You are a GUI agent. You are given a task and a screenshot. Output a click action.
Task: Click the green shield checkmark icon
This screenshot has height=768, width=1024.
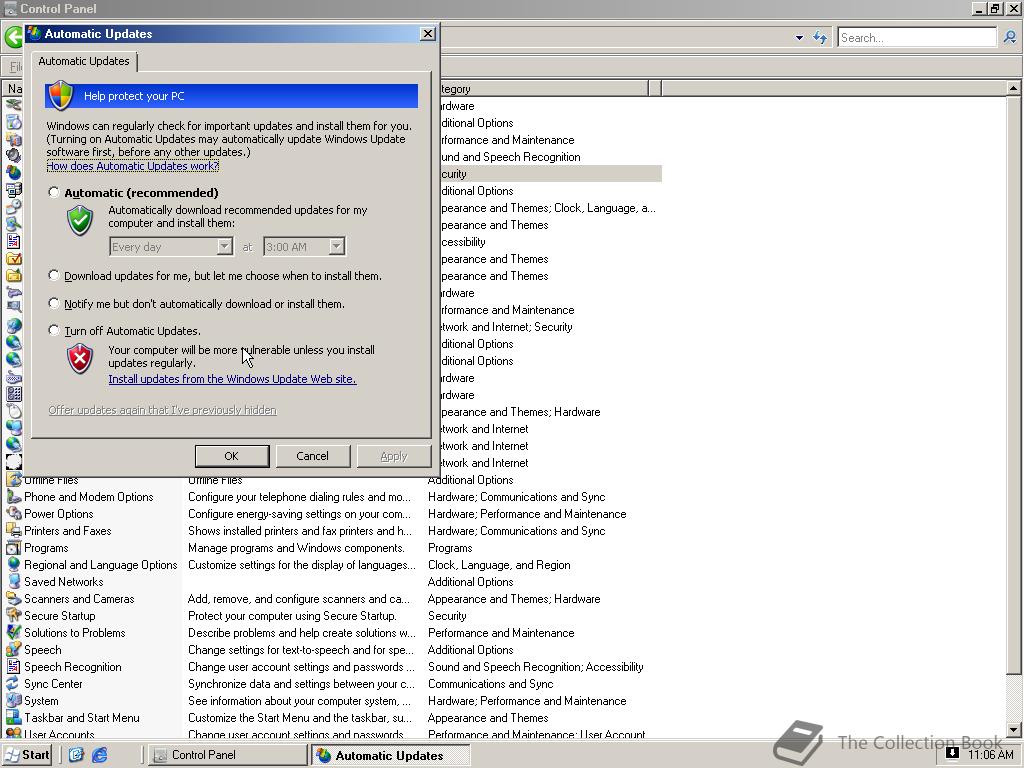[x=80, y=220]
